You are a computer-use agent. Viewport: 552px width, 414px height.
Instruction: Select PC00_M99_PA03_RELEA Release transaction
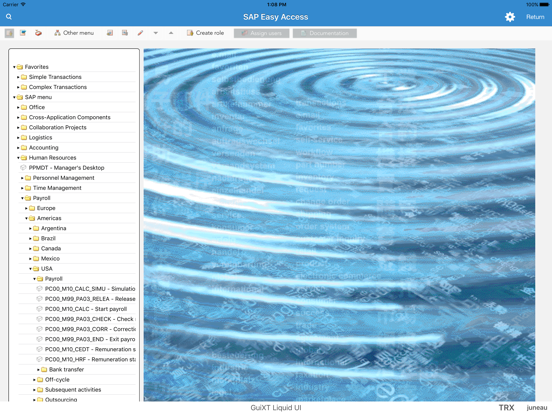[90, 299]
